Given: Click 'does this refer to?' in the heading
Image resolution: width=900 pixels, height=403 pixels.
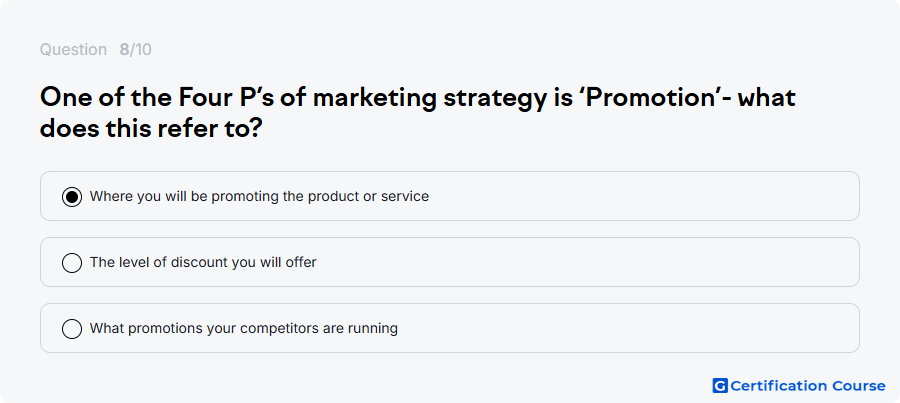Looking at the screenshot, I should [x=151, y=129].
